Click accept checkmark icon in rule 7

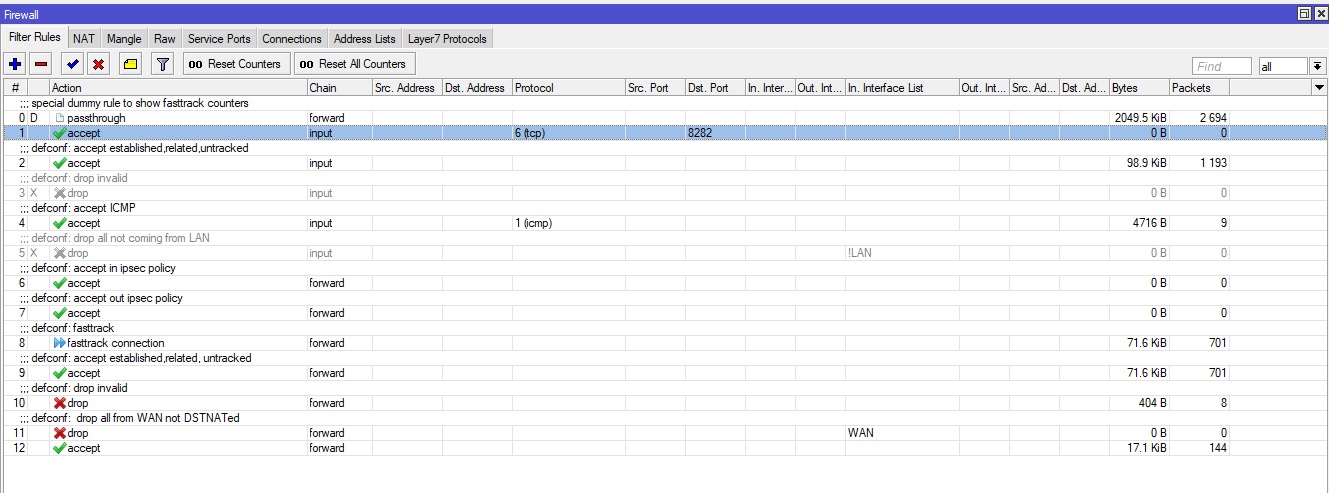click(x=59, y=313)
